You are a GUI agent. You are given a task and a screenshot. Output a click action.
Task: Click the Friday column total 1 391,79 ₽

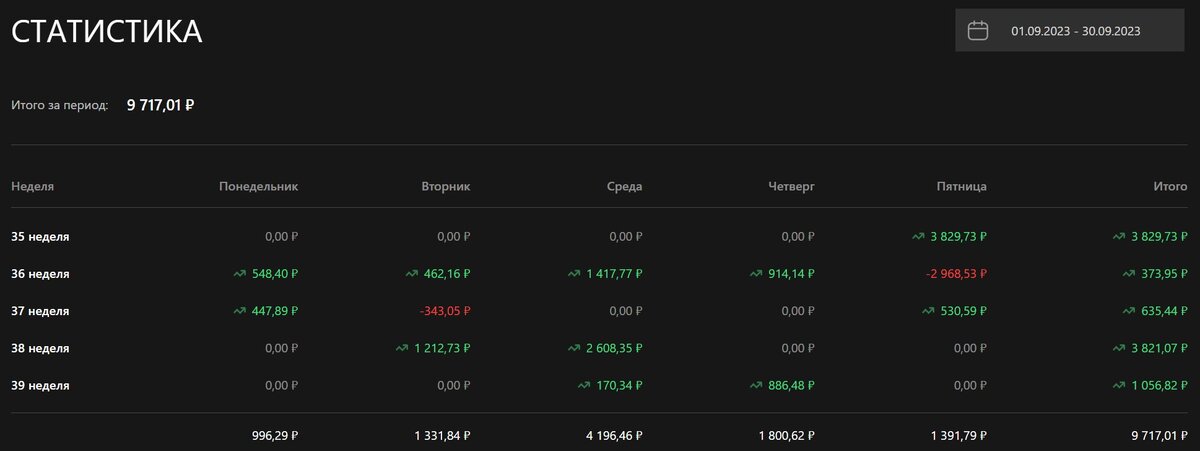(959, 436)
